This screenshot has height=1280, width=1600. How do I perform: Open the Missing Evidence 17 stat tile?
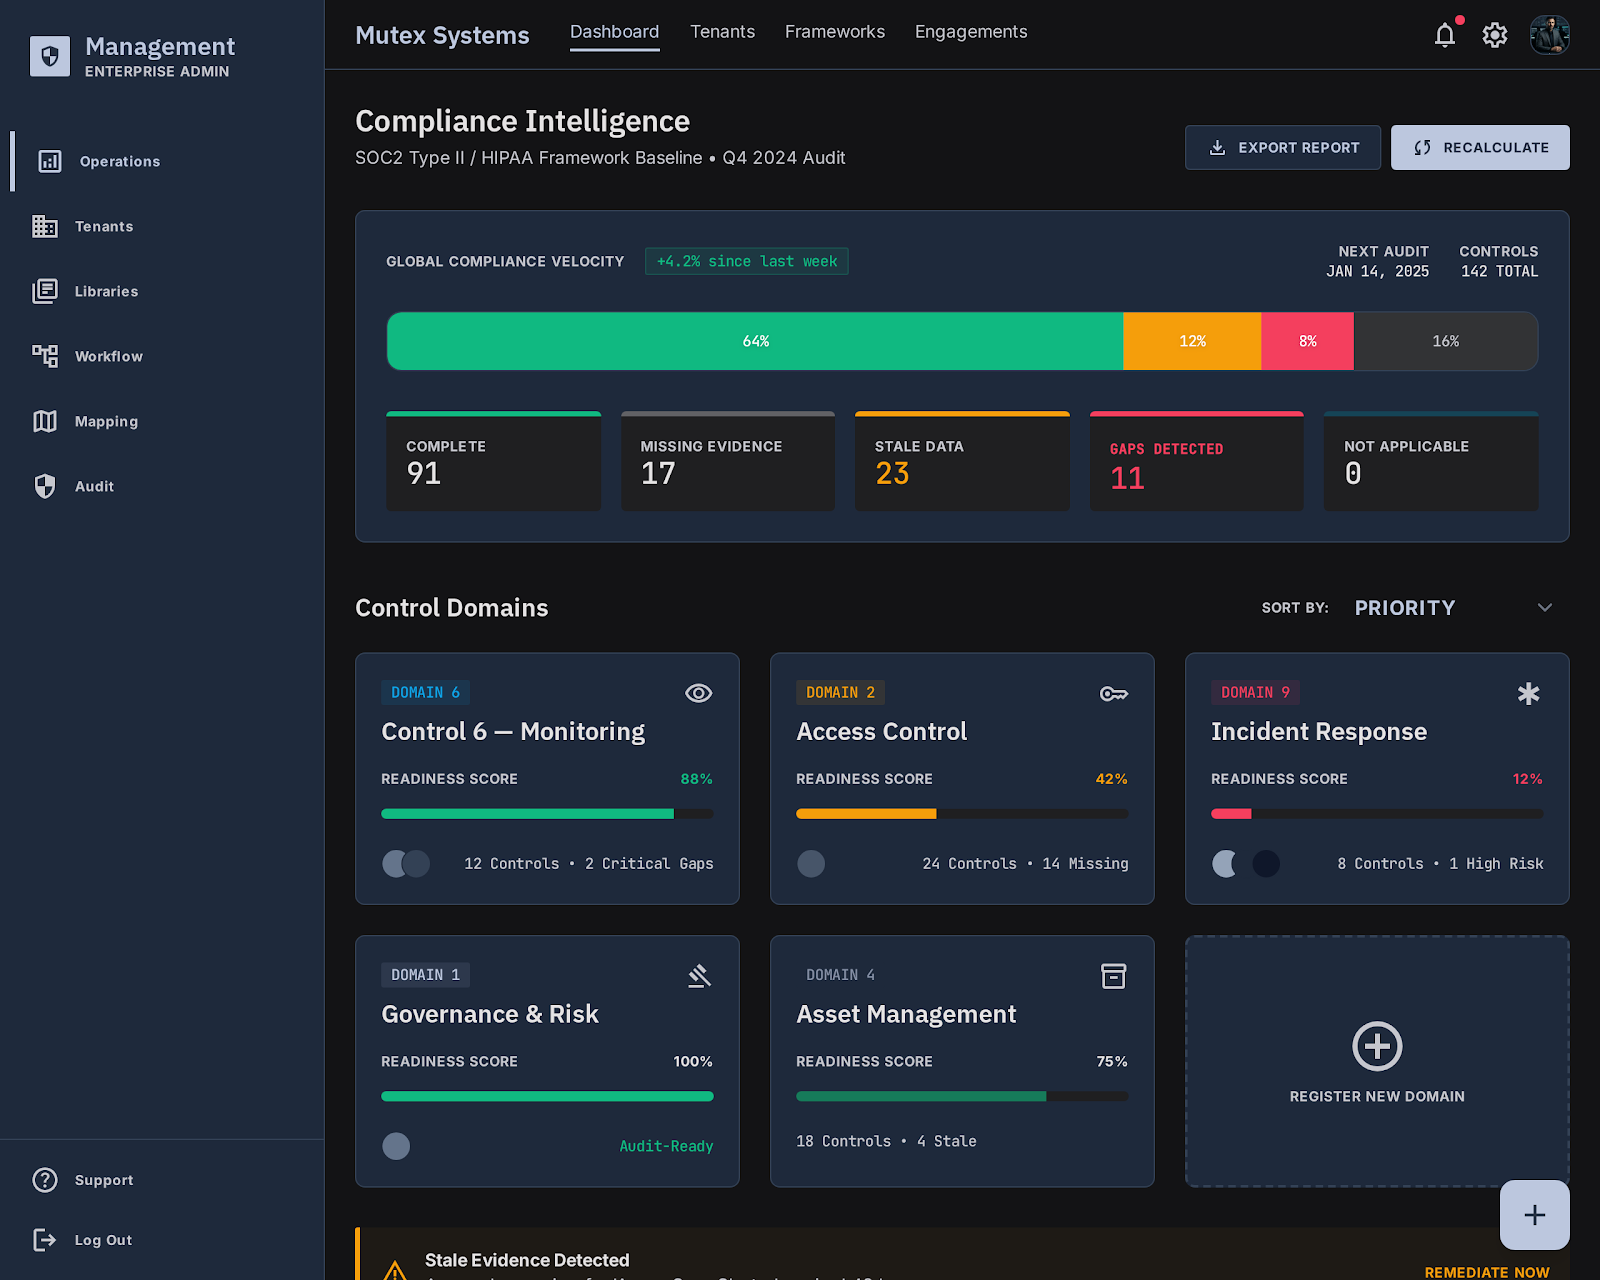[728, 461]
